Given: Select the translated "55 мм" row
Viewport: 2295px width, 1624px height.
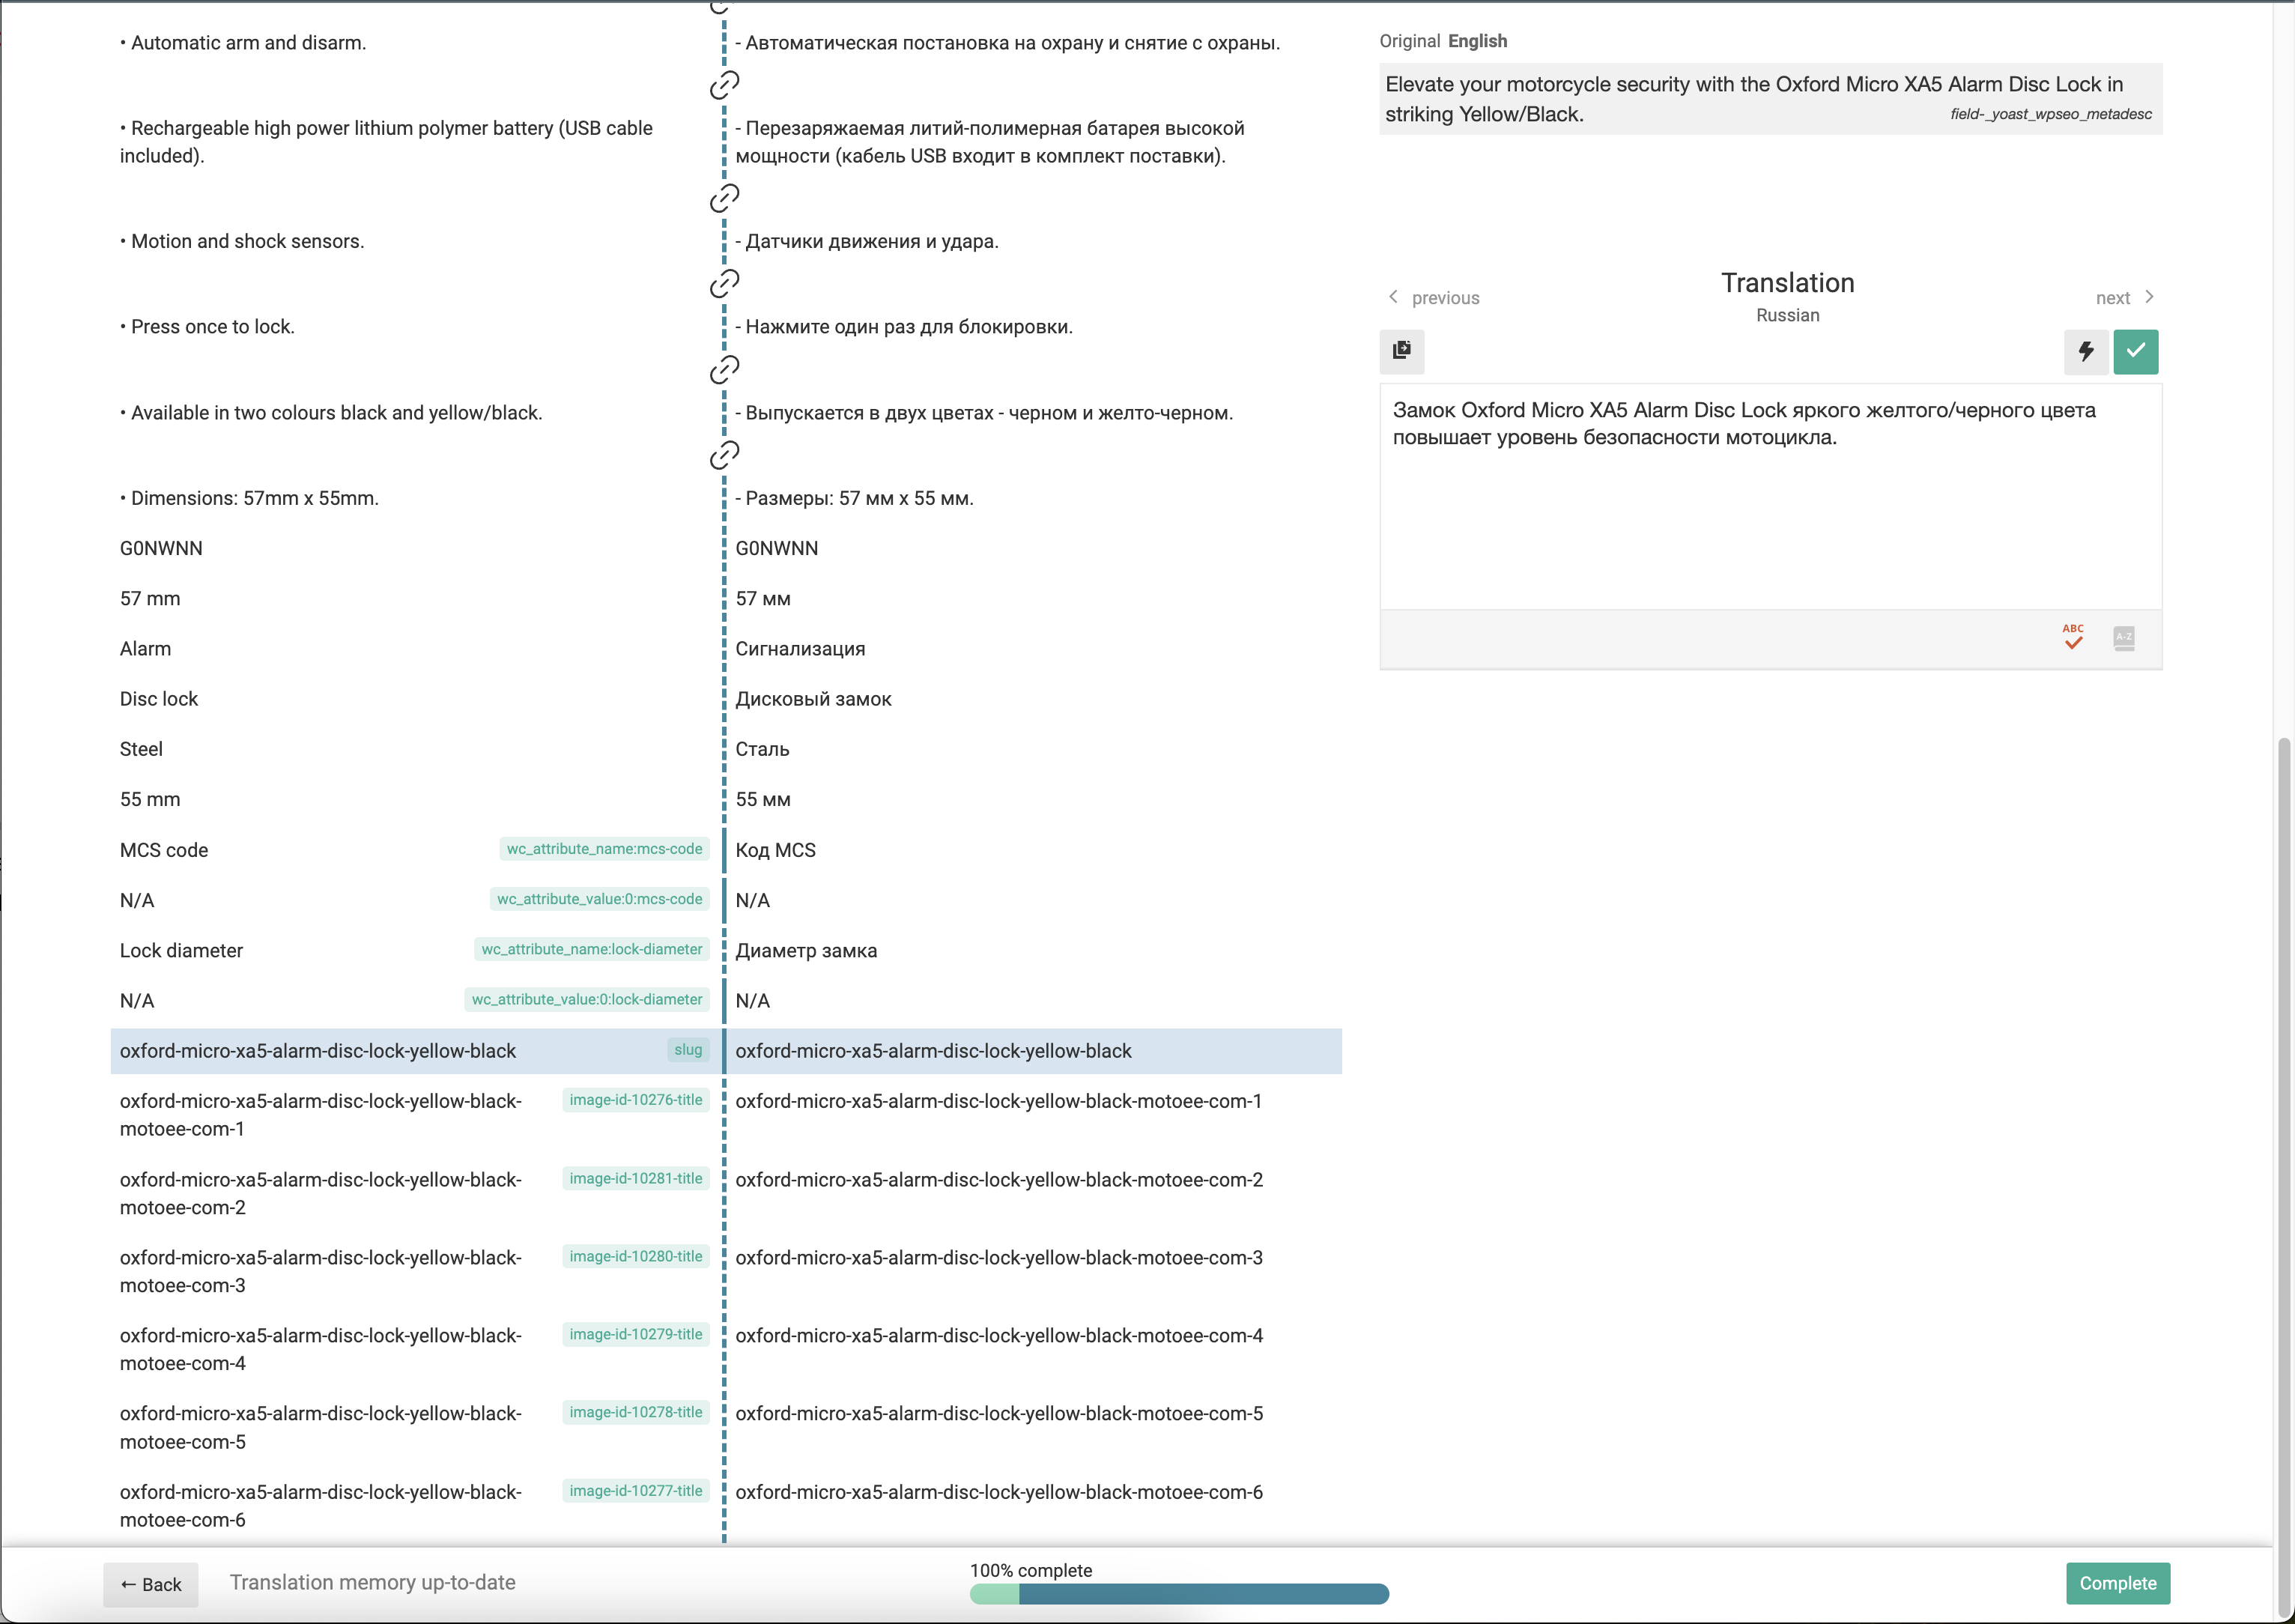Looking at the screenshot, I should (763, 799).
